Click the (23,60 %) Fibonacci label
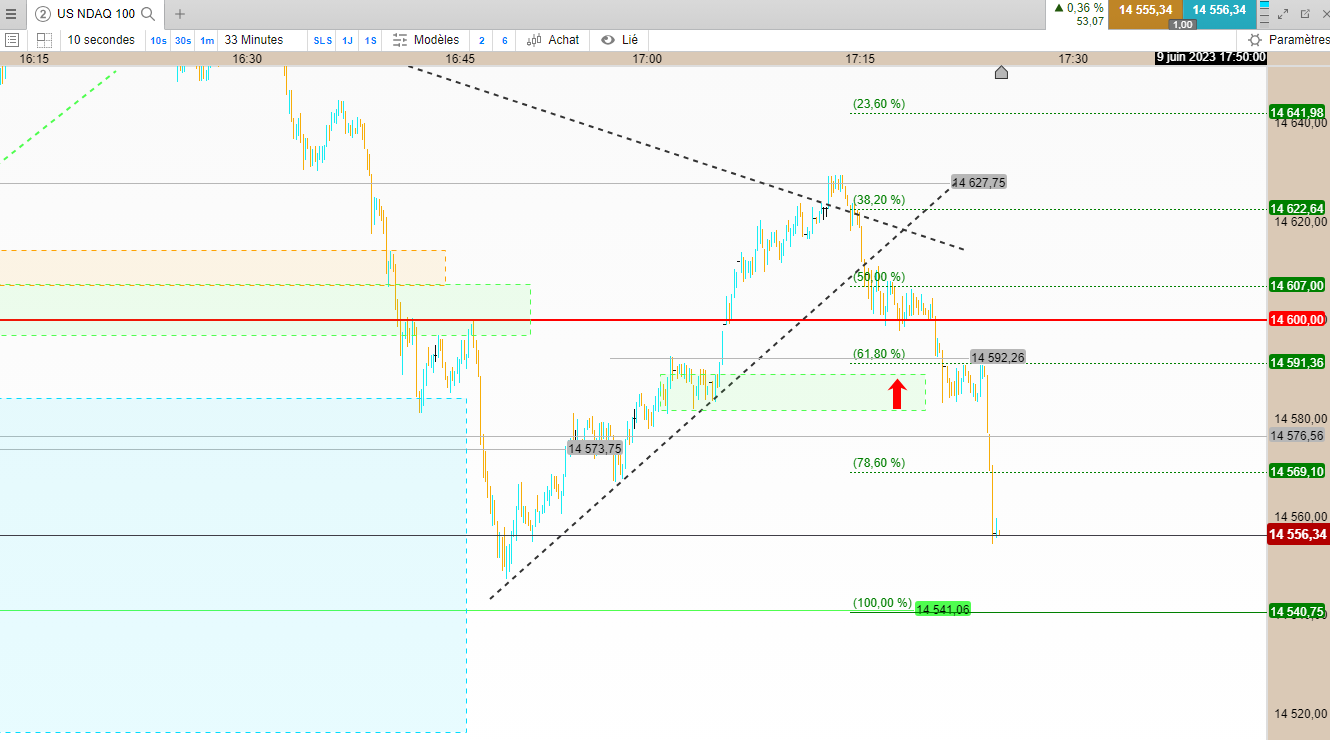Image resolution: width=1330 pixels, height=740 pixels. coord(879,103)
